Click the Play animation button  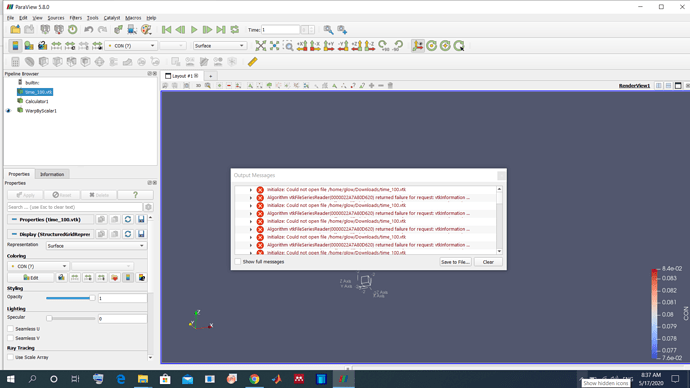pos(194,29)
